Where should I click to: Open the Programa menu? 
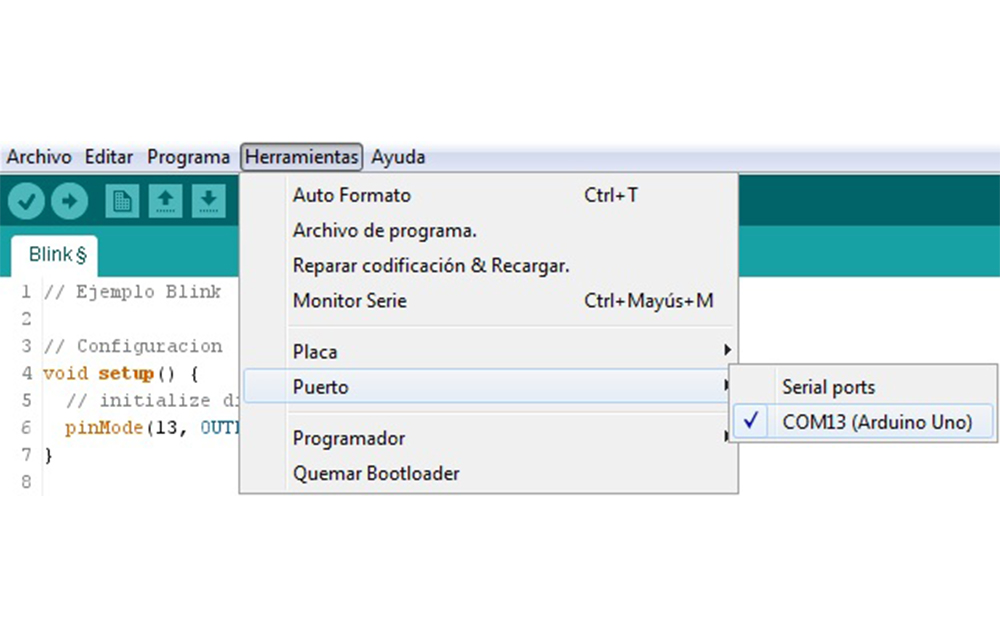(188, 157)
